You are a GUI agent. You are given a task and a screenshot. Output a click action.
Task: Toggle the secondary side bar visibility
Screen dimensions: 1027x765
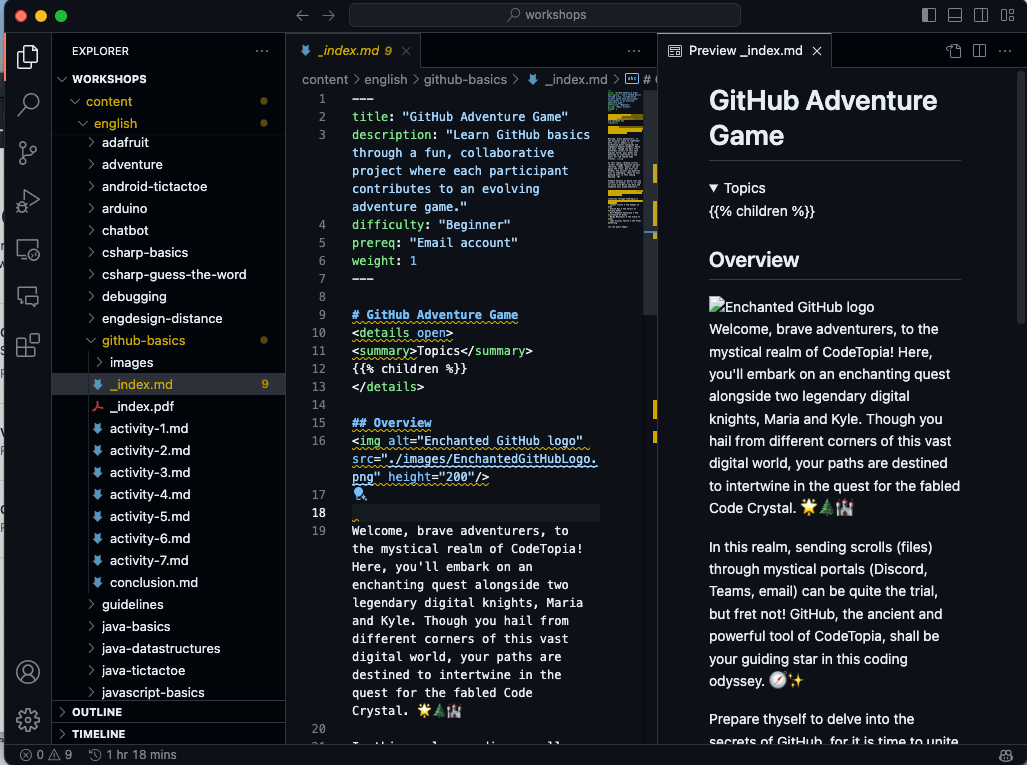coord(981,15)
